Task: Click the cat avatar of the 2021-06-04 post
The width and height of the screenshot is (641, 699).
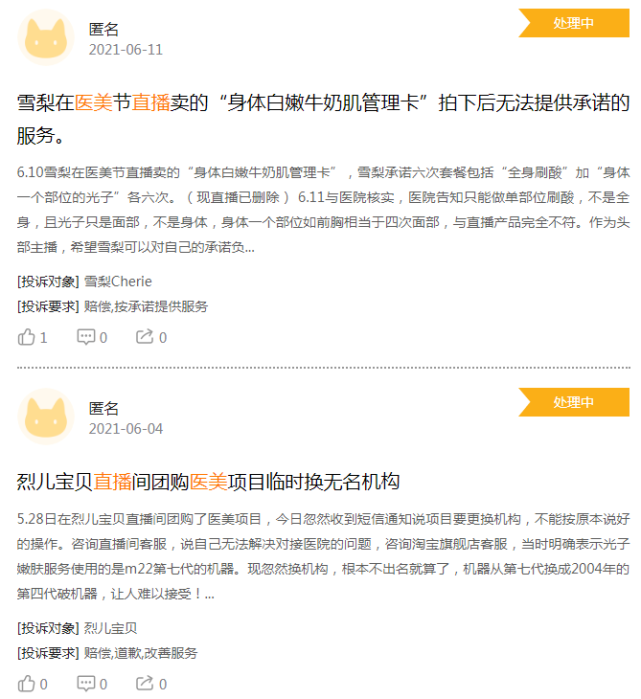Action: [45, 416]
